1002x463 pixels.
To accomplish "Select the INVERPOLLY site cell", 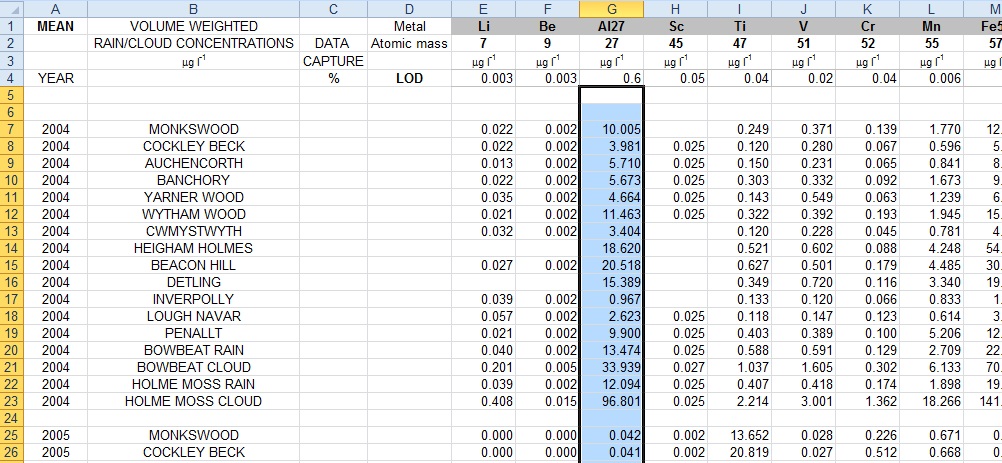I will click(x=193, y=299).
